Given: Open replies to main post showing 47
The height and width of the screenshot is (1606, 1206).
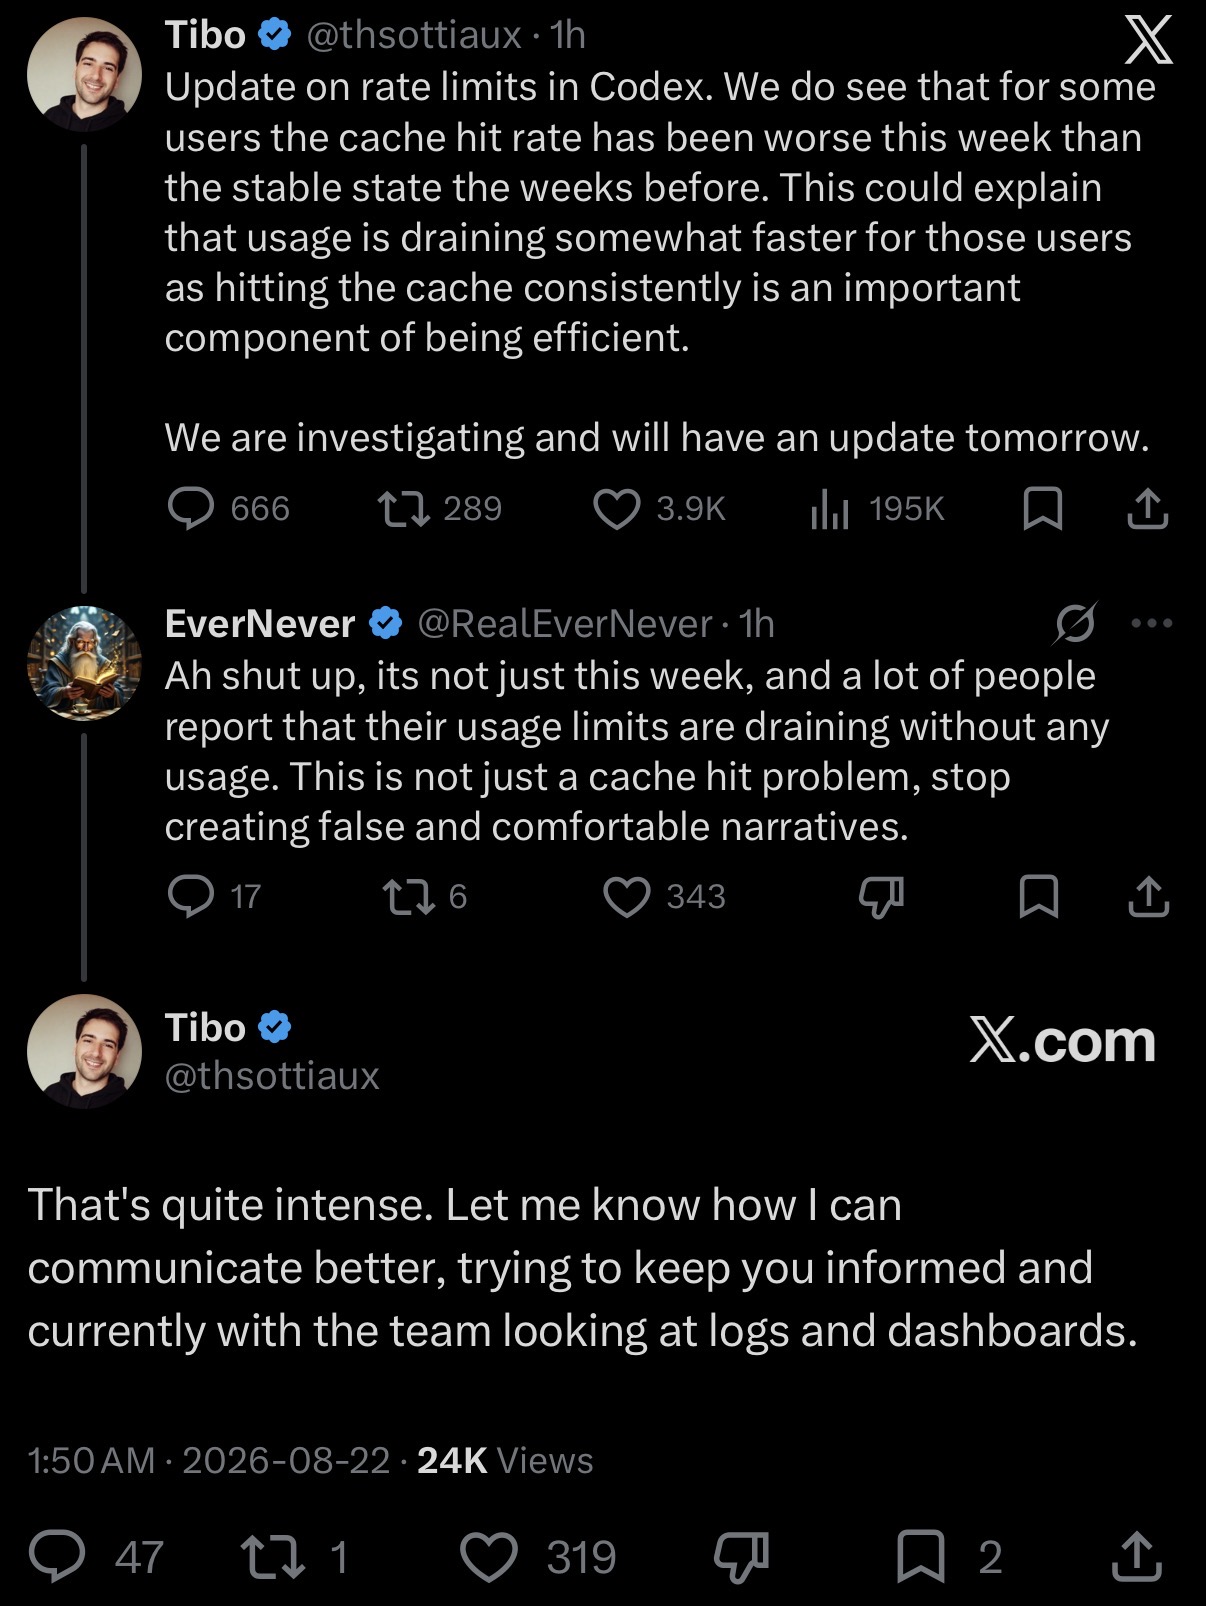Looking at the screenshot, I should [96, 1557].
